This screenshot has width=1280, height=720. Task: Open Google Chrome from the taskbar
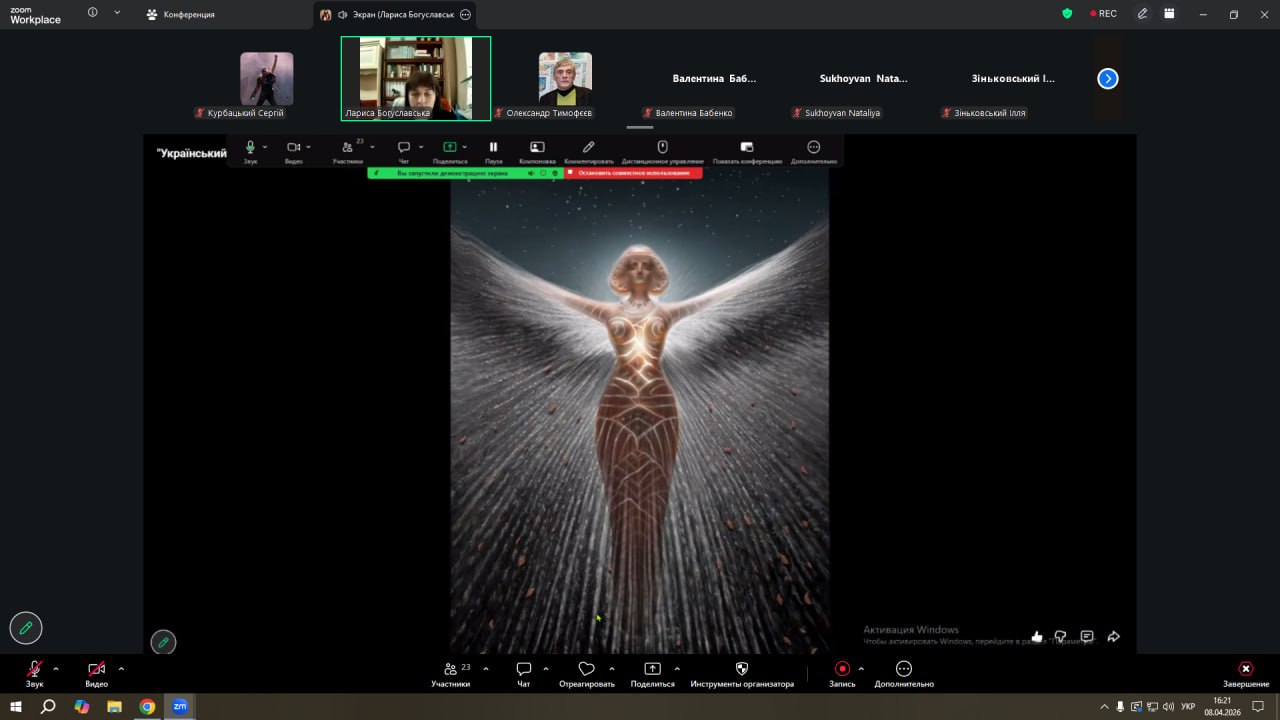click(147, 706)
